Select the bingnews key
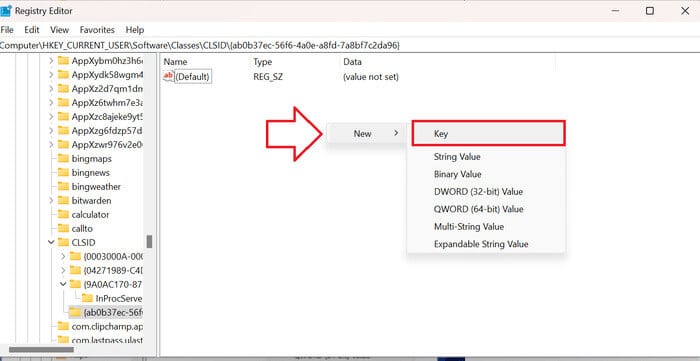 coord(91,172)
